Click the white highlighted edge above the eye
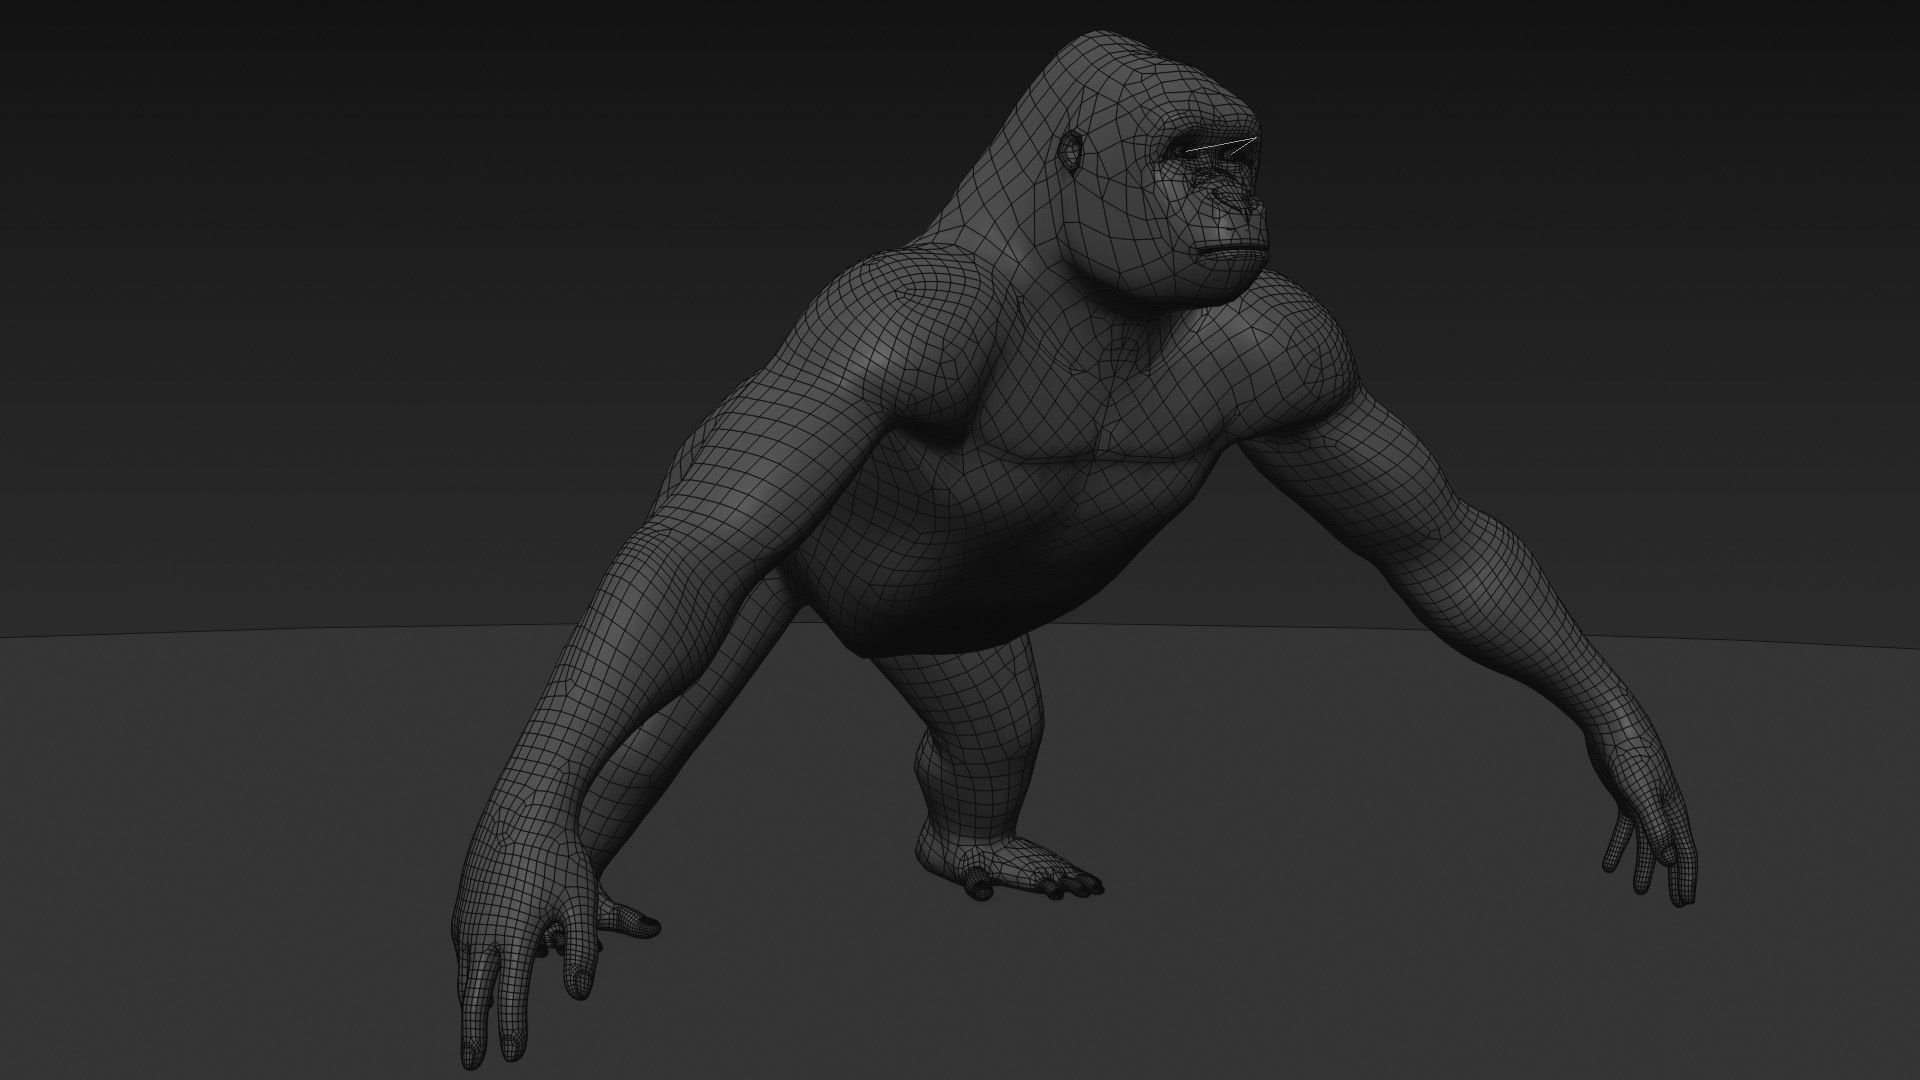The image size is (1920, 1080). 1221,146
